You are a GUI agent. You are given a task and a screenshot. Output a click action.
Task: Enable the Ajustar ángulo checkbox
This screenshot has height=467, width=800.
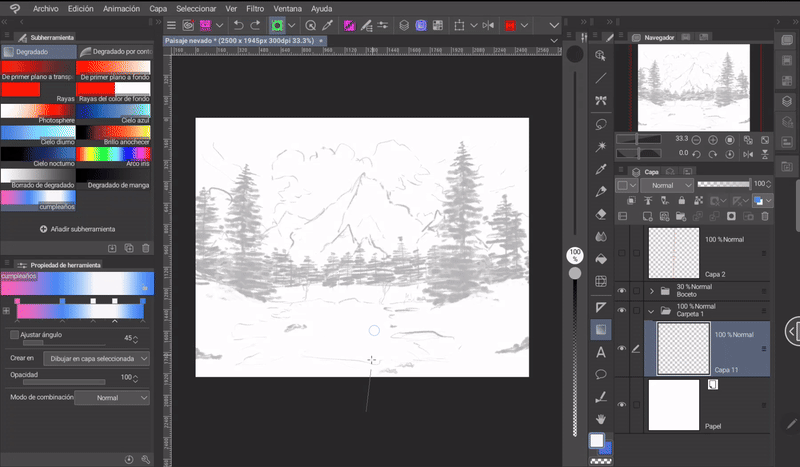[14, 335]
